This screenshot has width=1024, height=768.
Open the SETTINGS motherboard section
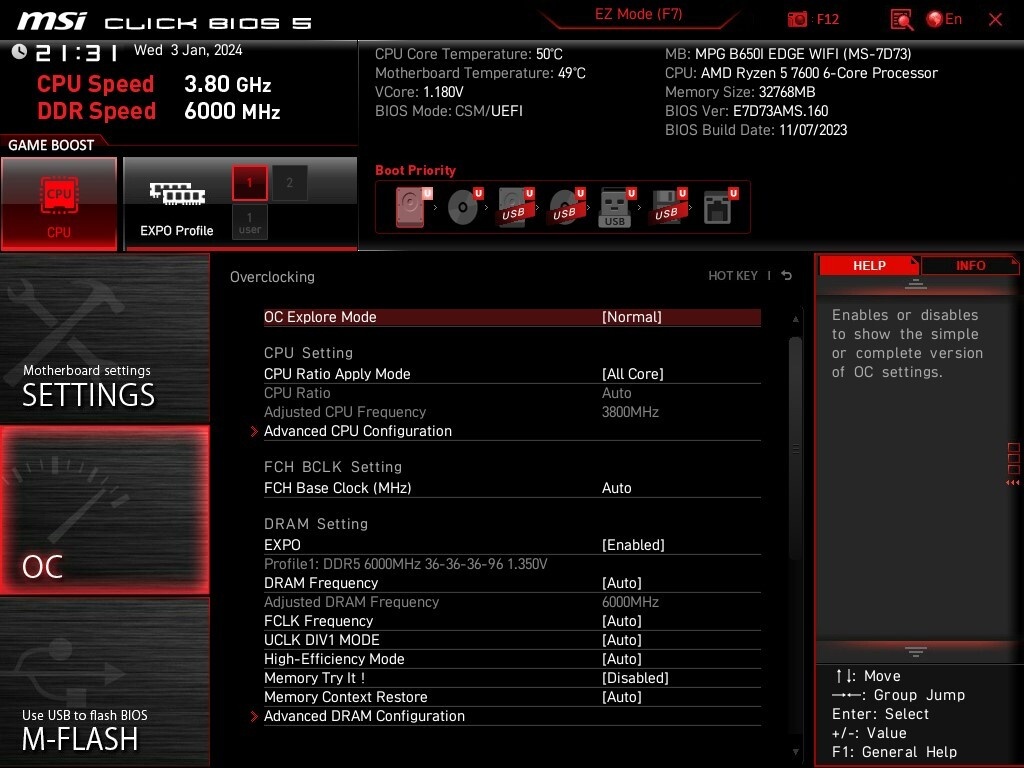point(104,338)
